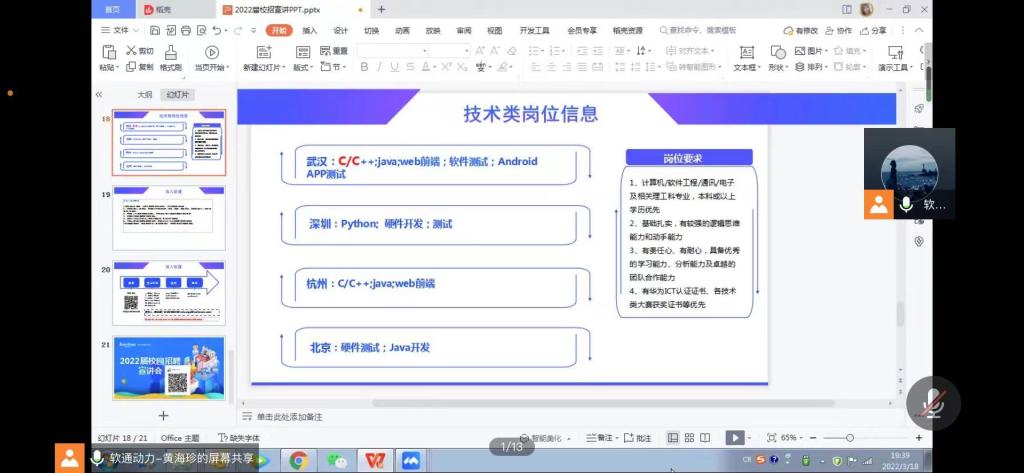Switch to the Insert (插入) ribbon tab
The width and height of the screenshot is (1024, 473).
point(310,31)
